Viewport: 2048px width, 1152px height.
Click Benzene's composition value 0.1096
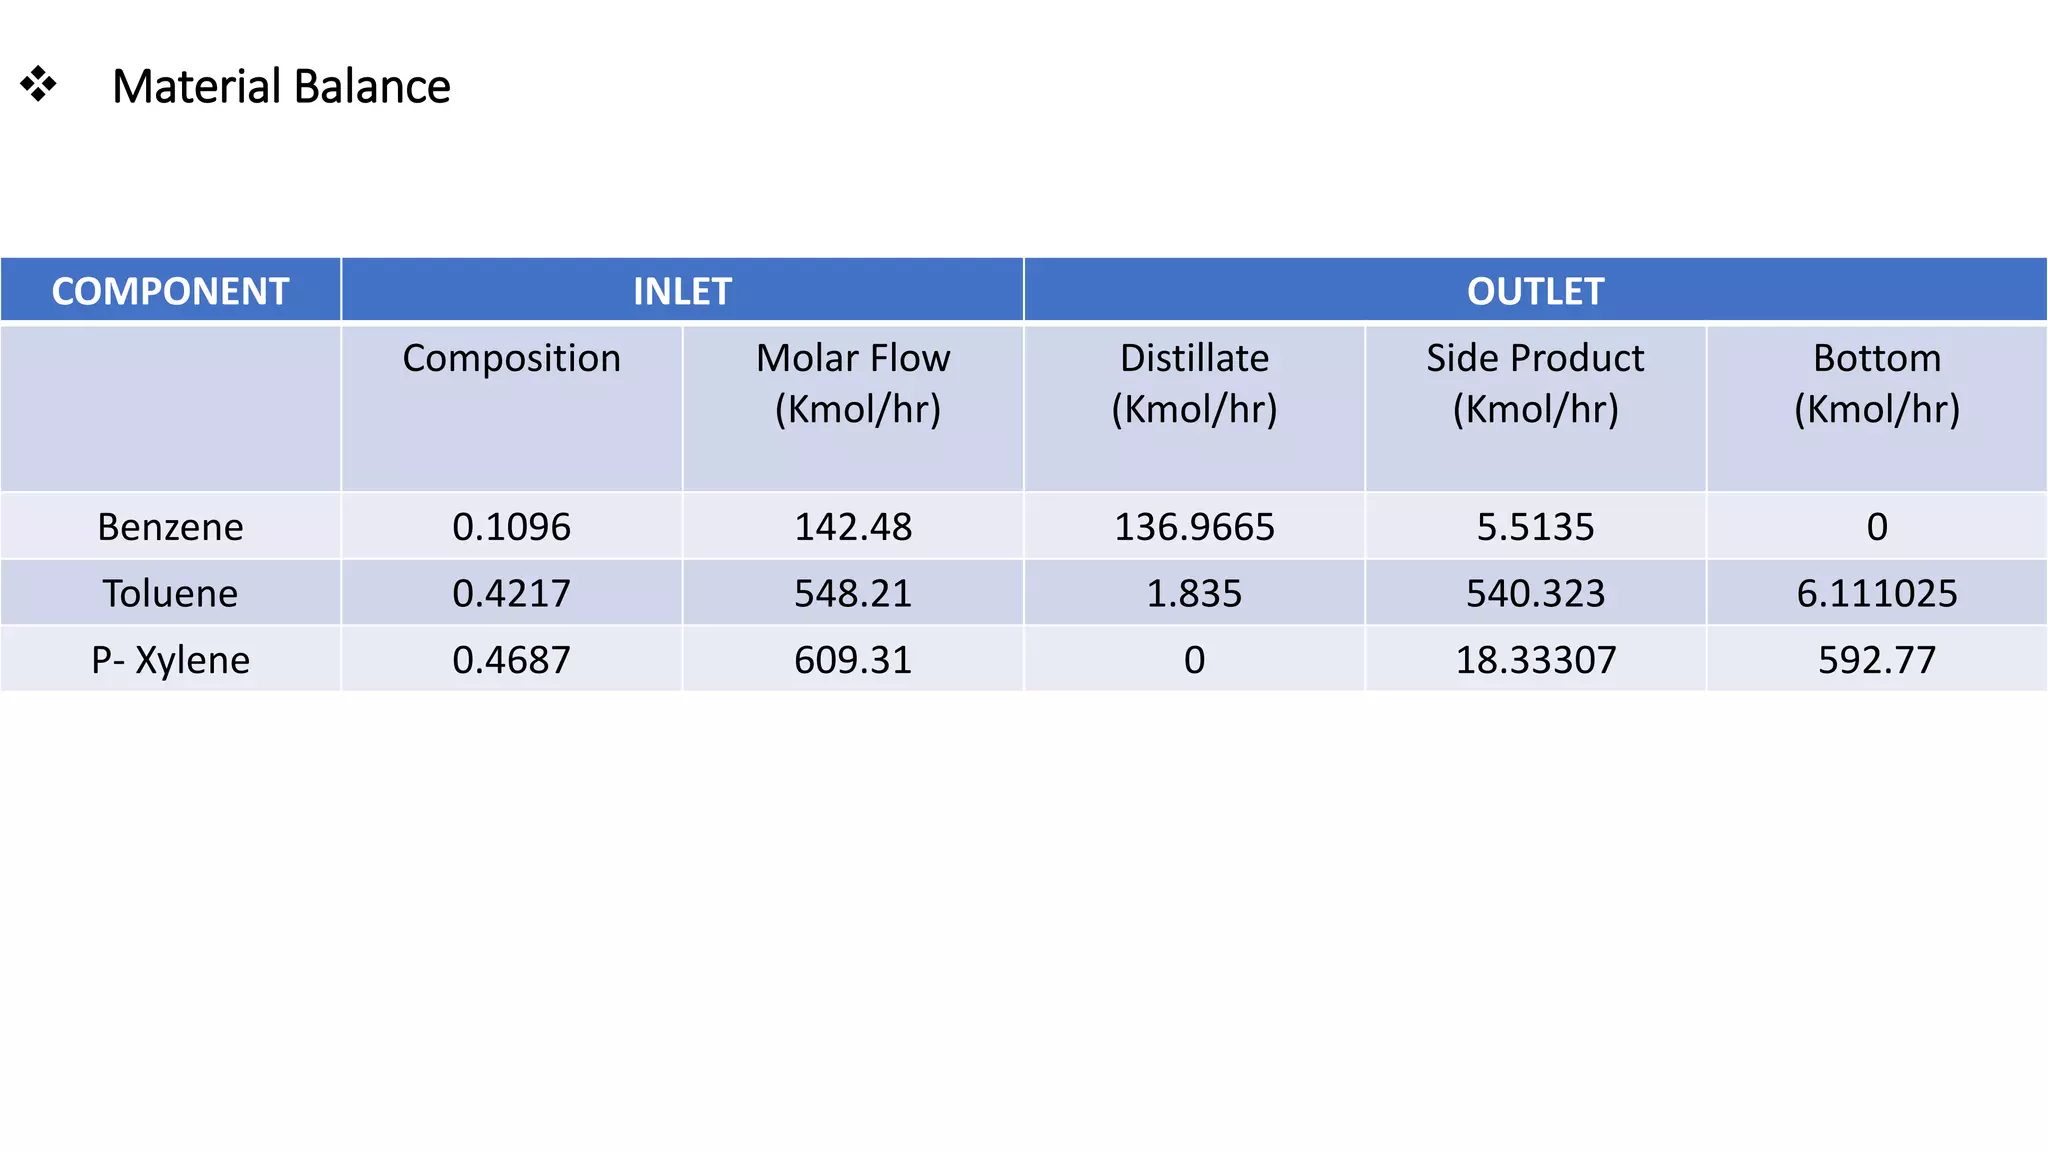[x=511, y=527]
